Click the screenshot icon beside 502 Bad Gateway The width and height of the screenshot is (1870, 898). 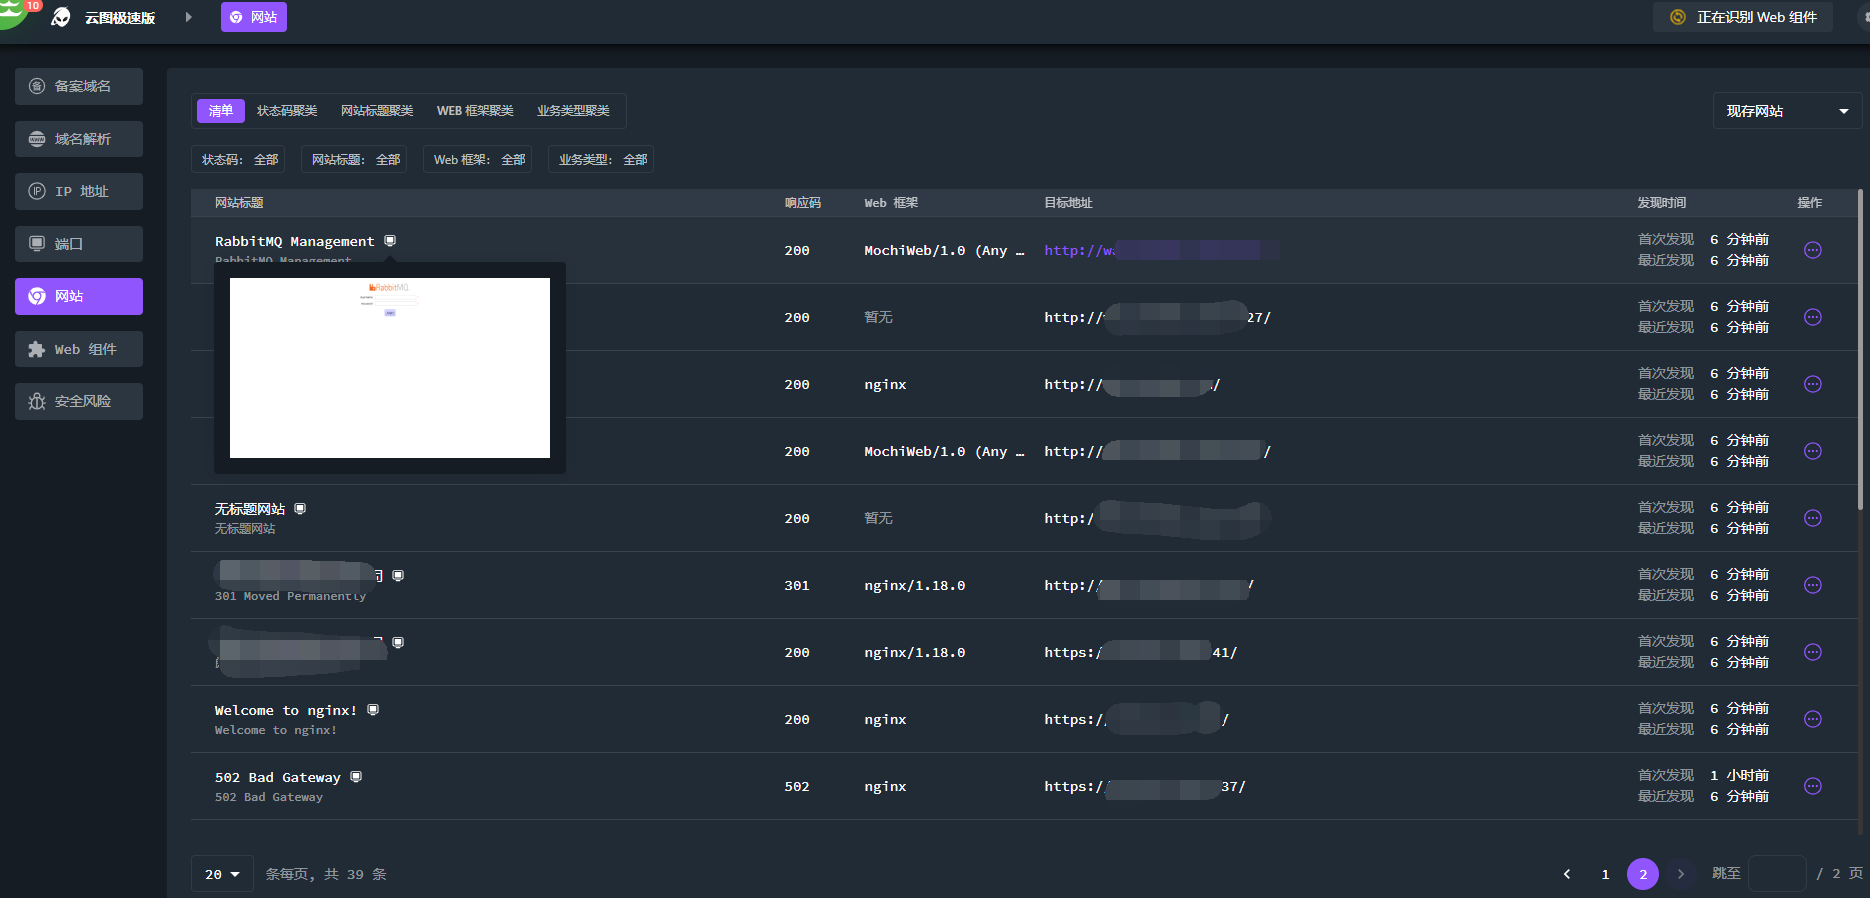pyautogui.click(x=356, y=777)
